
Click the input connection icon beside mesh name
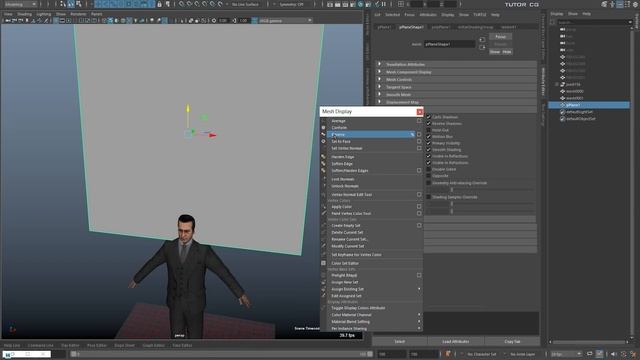coord(482,40)
